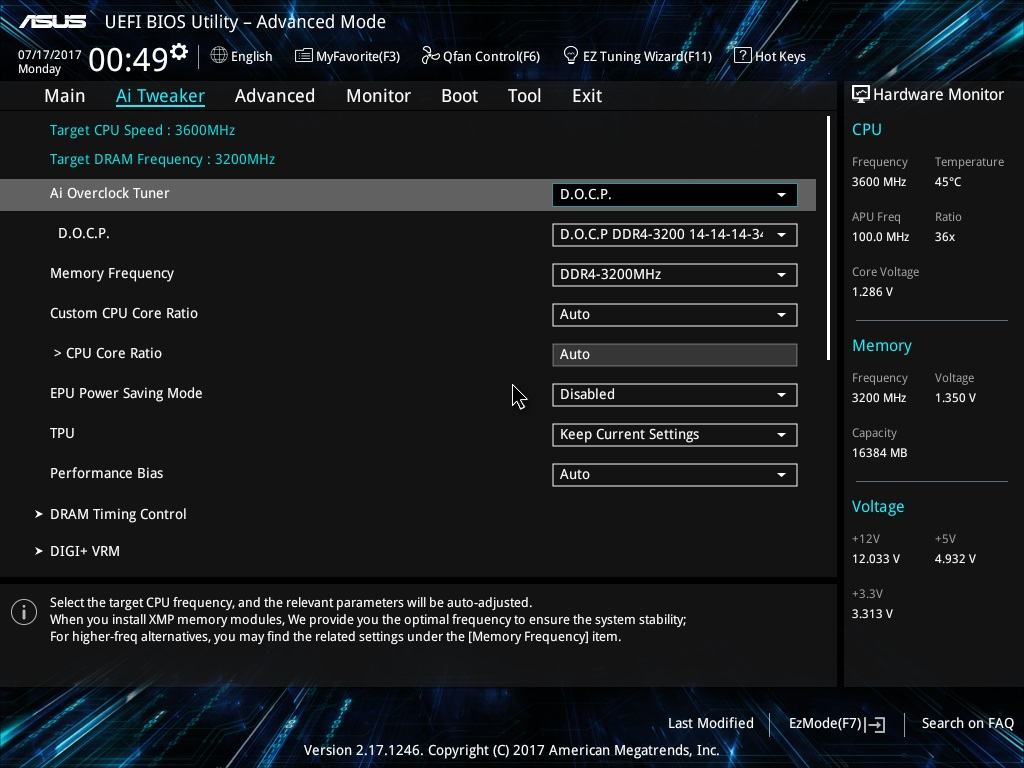The image size is (1024, 768).
Task: Click the EZ Tuning Wizard bulb icon
Action: [x=570, y=56]
